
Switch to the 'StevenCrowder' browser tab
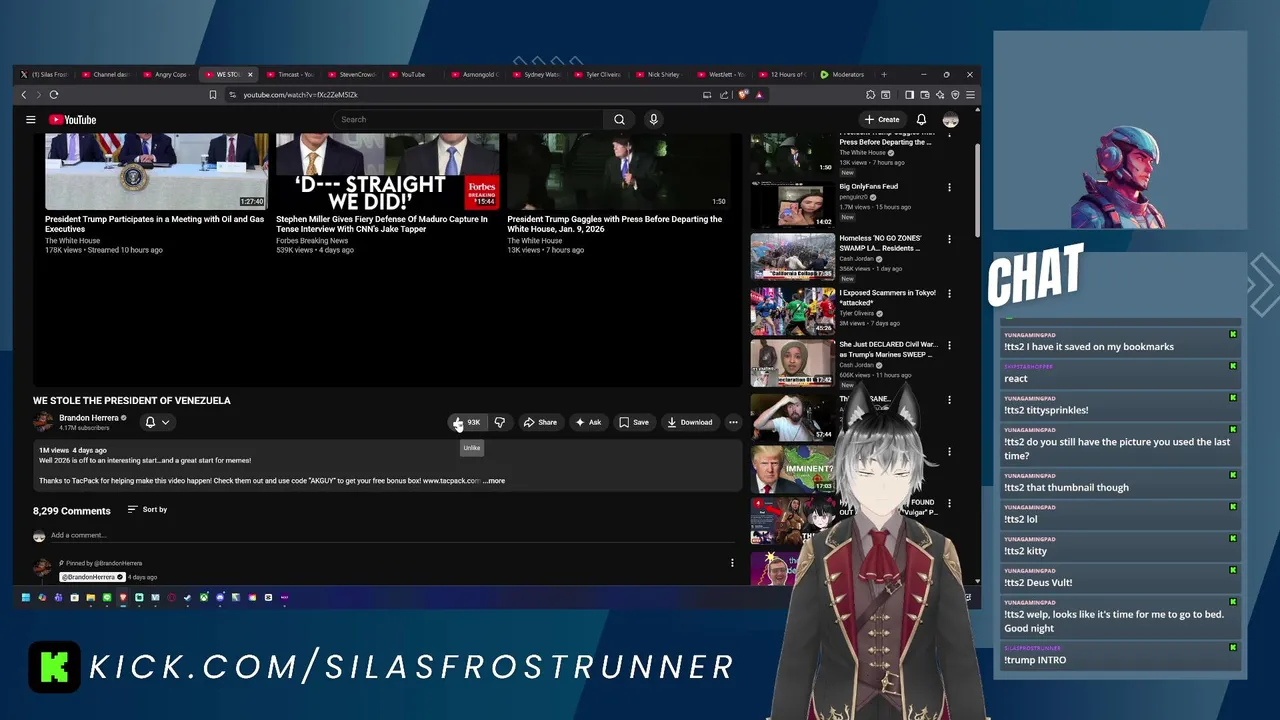tap(350, 74)
